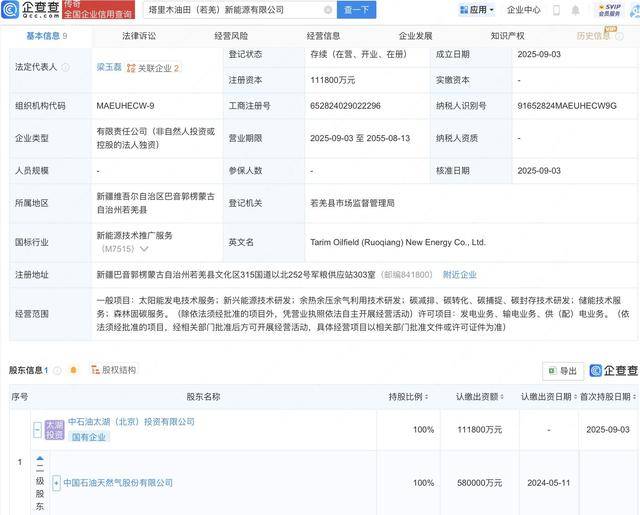The width and height of the screenshot is (640, 515).
Task: Click the SVIP member service badge
Action: (x=609, y=10)
